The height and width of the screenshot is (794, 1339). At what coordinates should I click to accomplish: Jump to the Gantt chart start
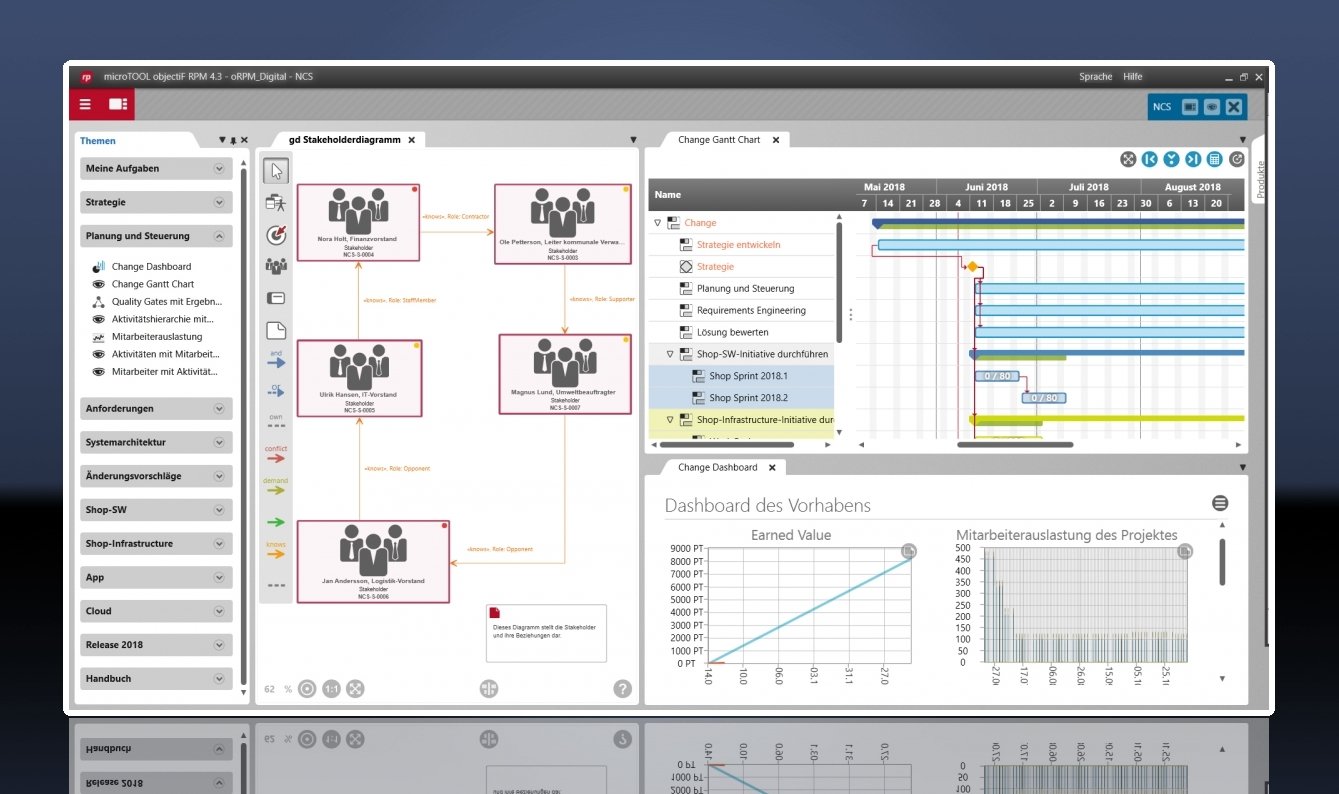pos(1150,159)
